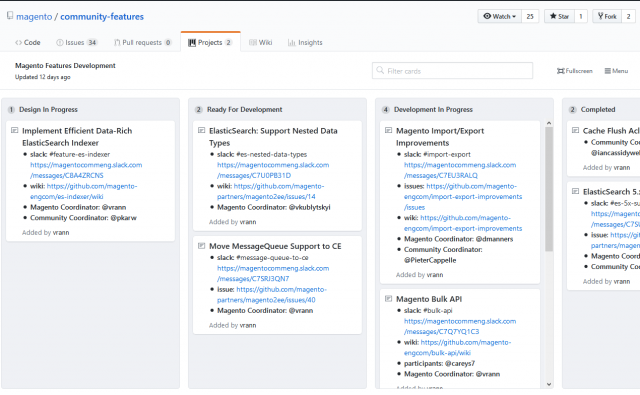The height and width of the screenshot is (395, 640).
Task: Click the note icon on Magento Bulk API card
Action: point(388,299)
